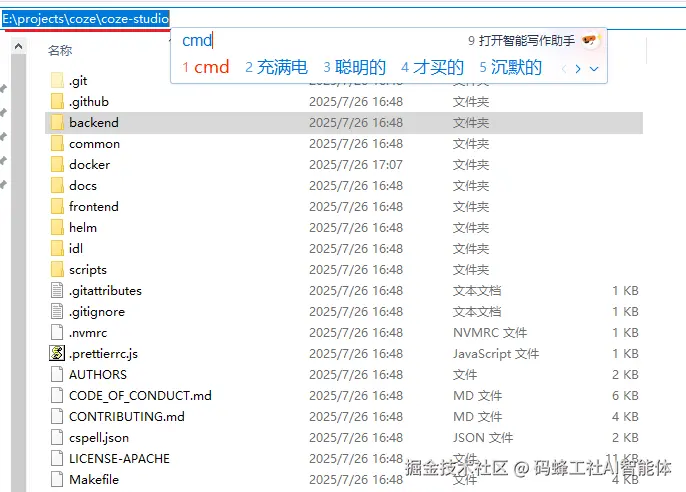Select the file name LICENSE-APACHE
The image size is (686, 492).
coord(119,459)
